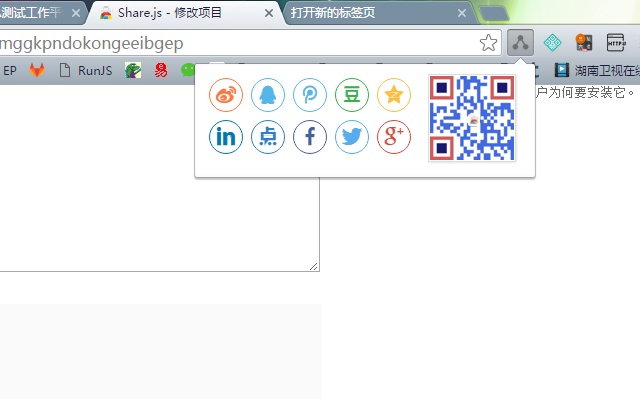This screenshot has height=400, width=640.
Task: Click the QR code image in popup
Action: 472,118
